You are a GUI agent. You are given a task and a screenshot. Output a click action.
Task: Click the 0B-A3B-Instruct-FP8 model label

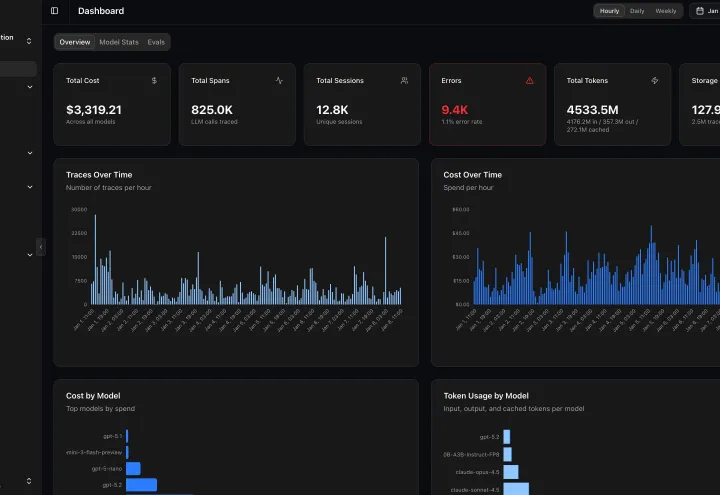click(x=471, y=455)
